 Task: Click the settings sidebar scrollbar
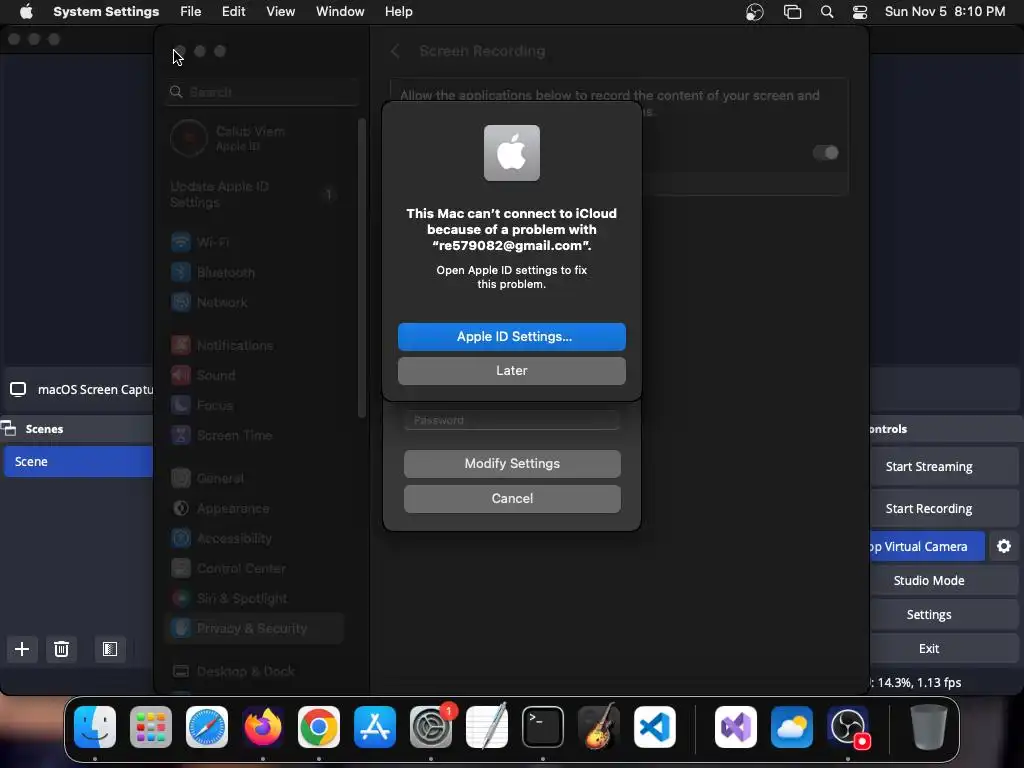coord(362,268)
